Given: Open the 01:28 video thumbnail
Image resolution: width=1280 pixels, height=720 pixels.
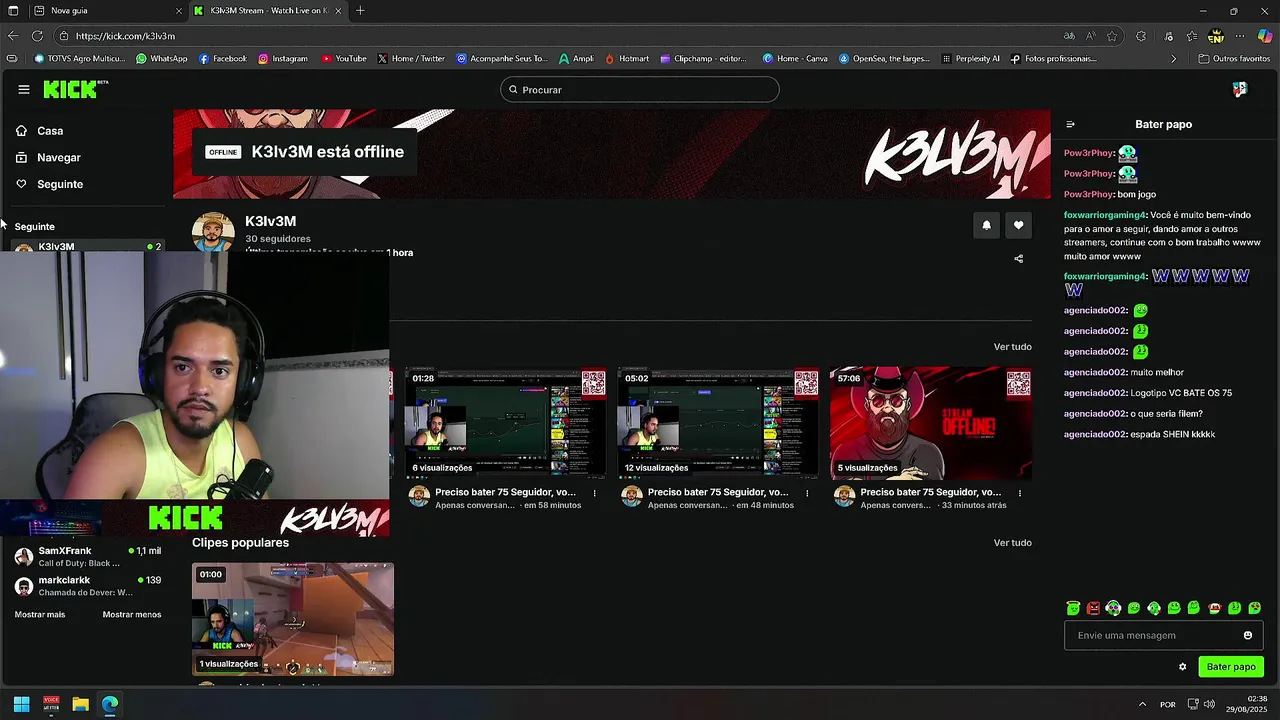Looking at the screenshot, I should coord(505,423).
